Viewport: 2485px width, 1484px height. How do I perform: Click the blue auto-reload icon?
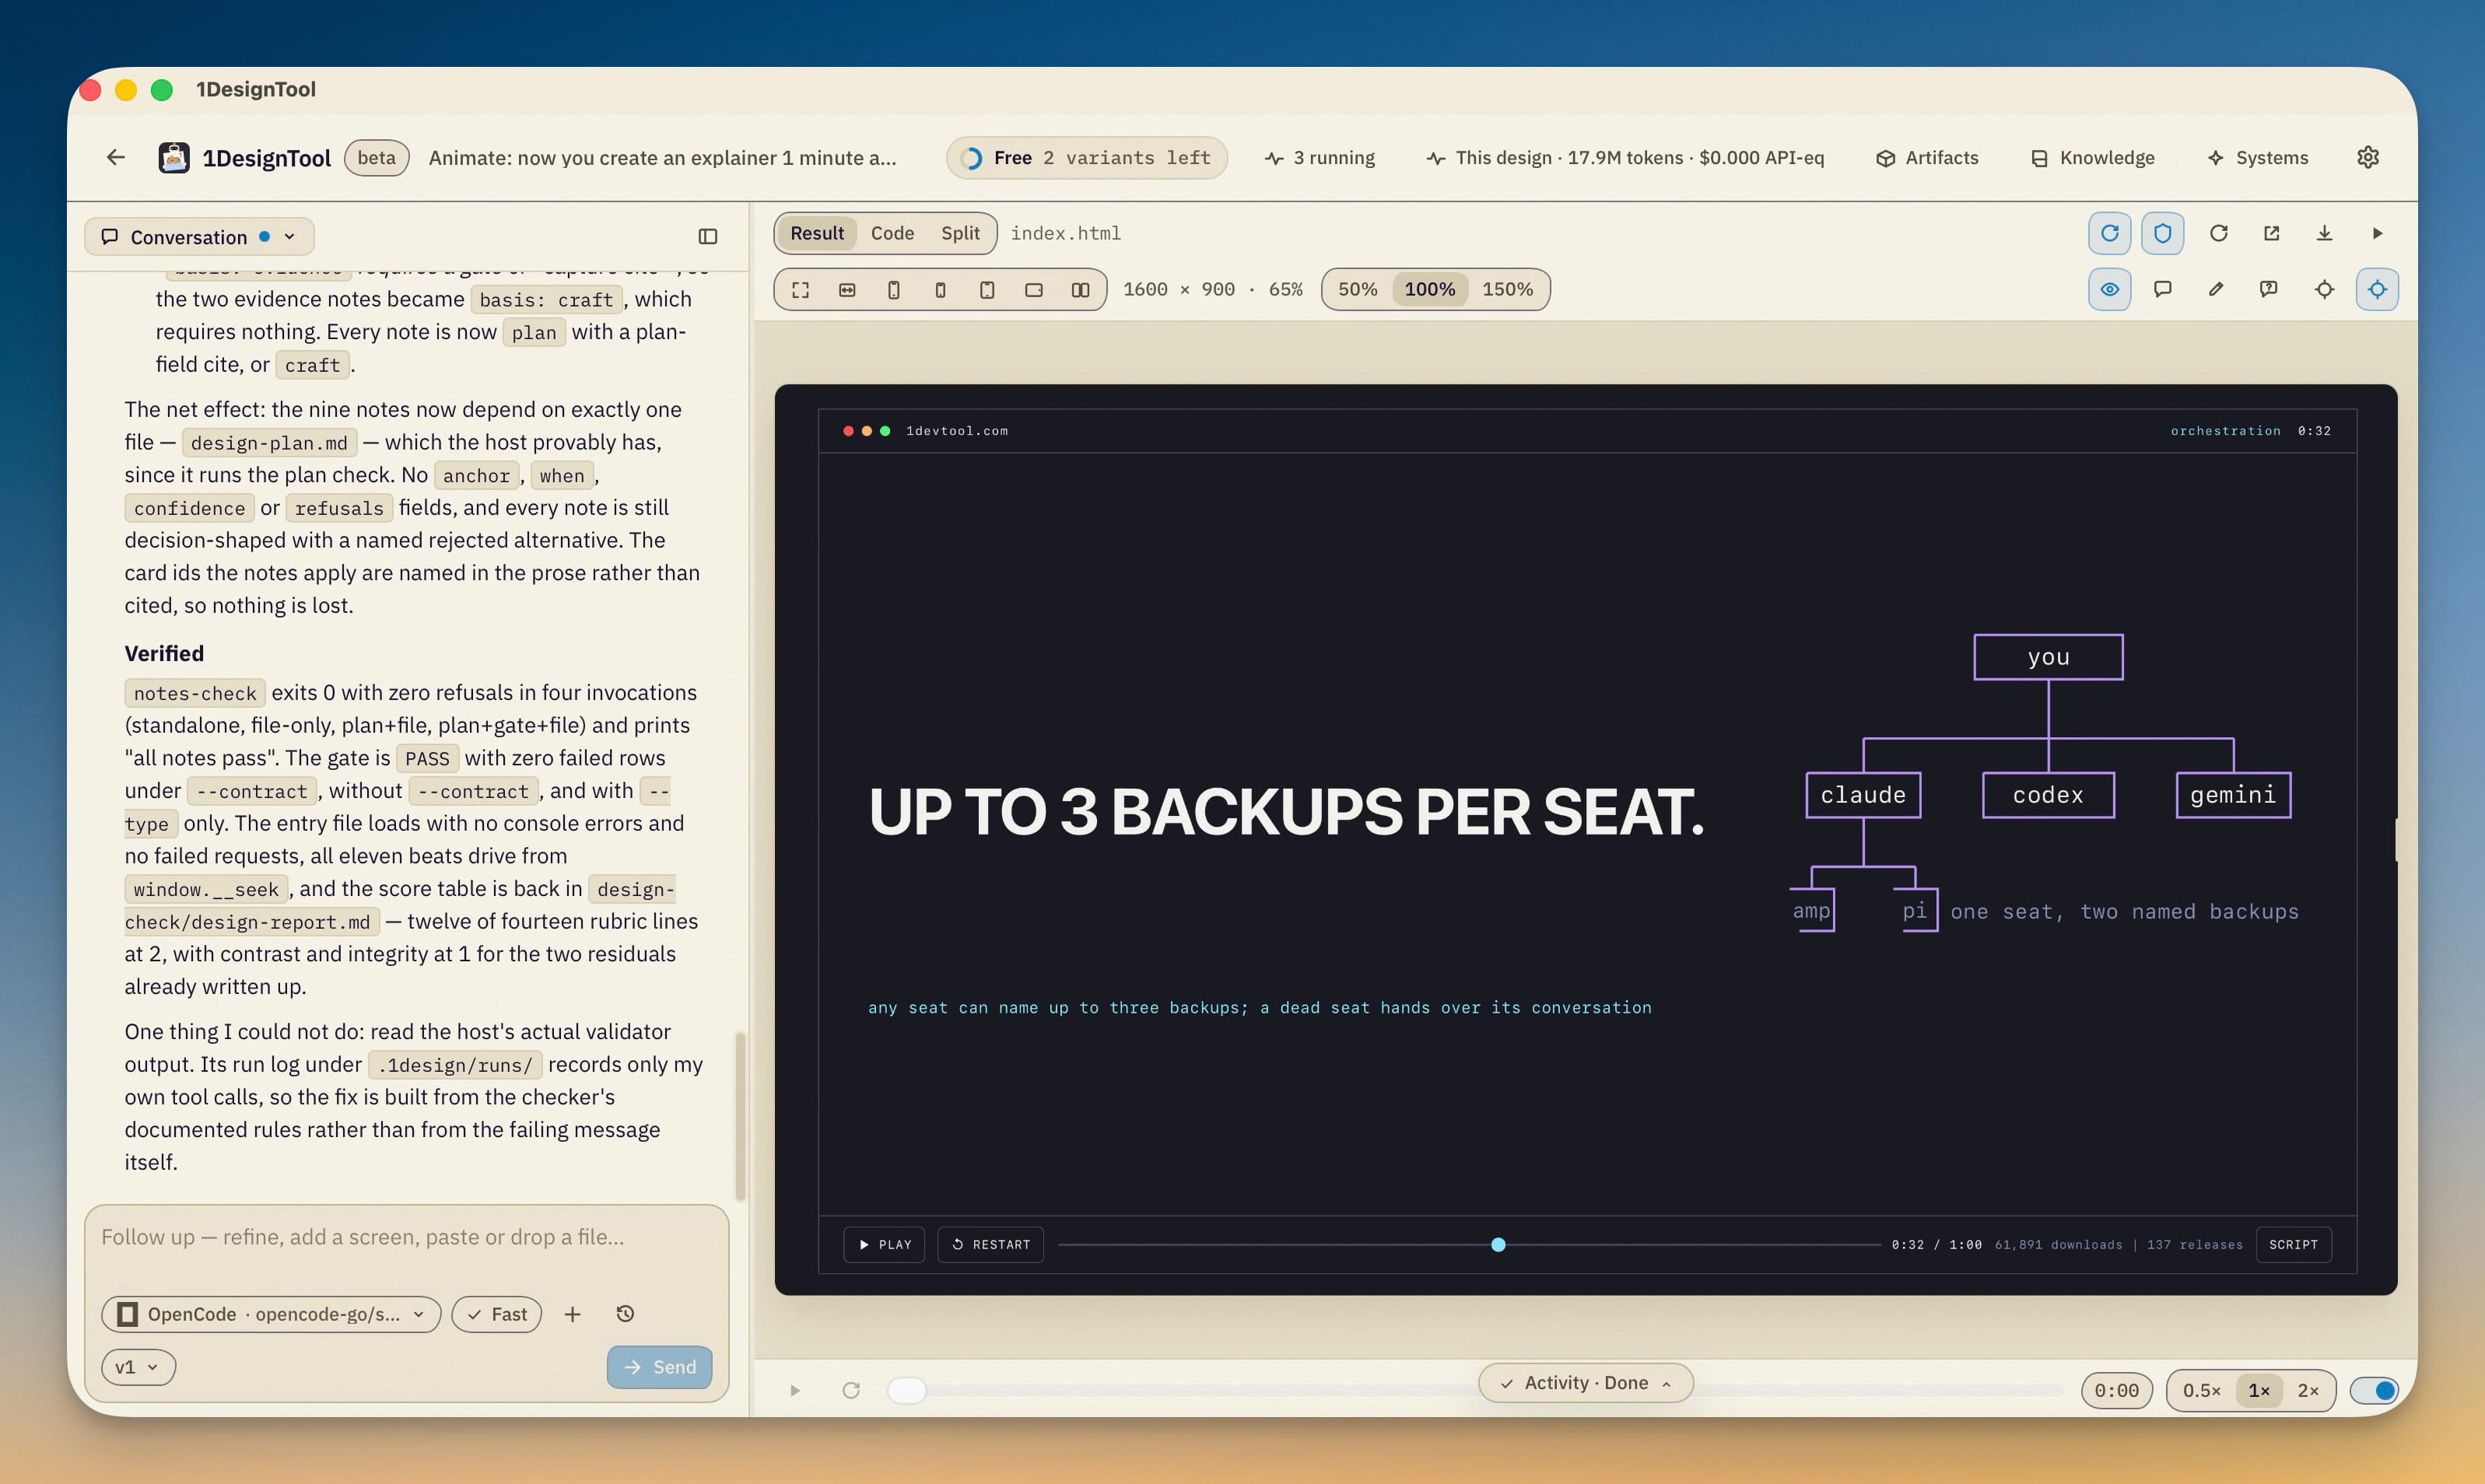2109,233
